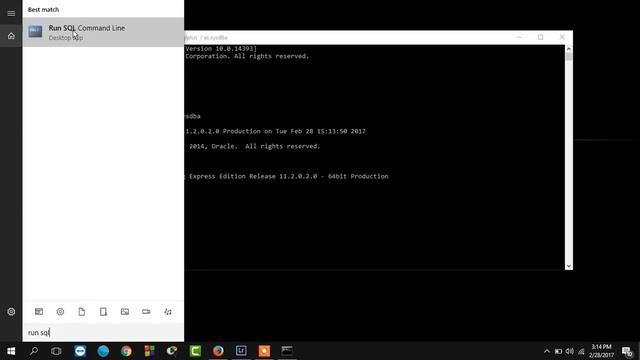Screen dimensions: 640x360
Task: Open the network signal tray icon
Action: point(581,351)
